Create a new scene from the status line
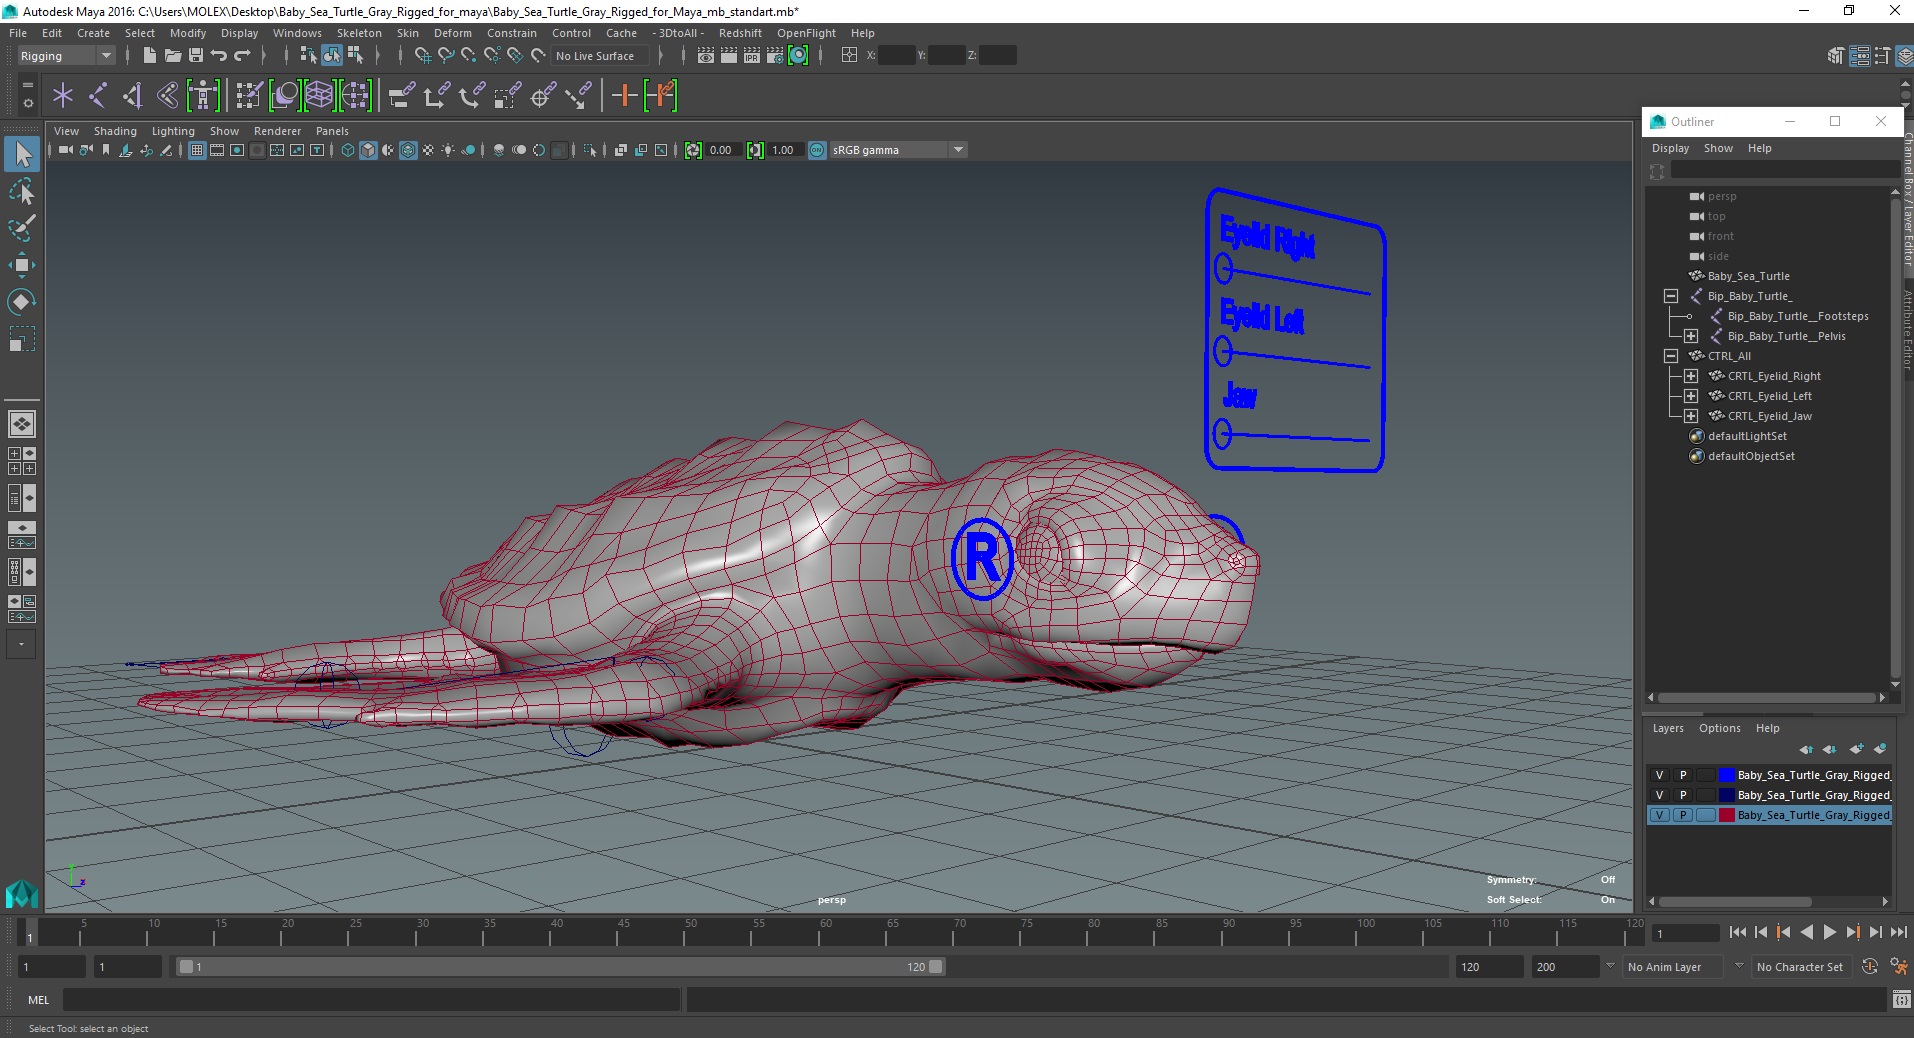The width and height of the screenshot is (1914, 1038). (149, 56)
